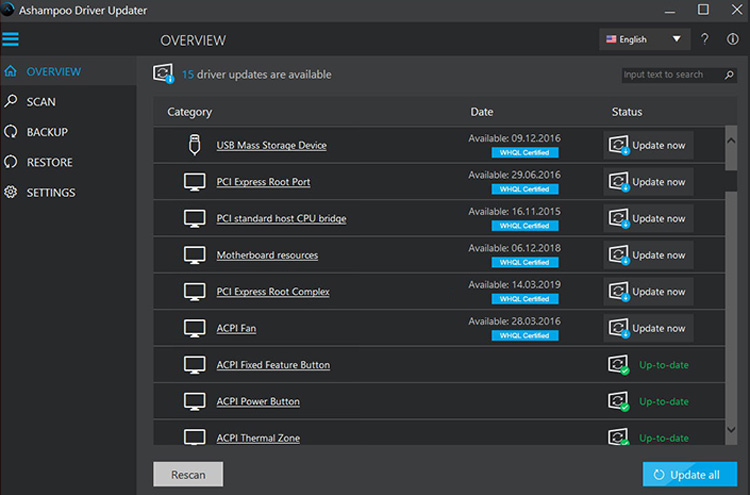750x495 pixels.
Task: Click up-to-date status icon for ACPI Power Button
Action: click(x=618, y=401)
